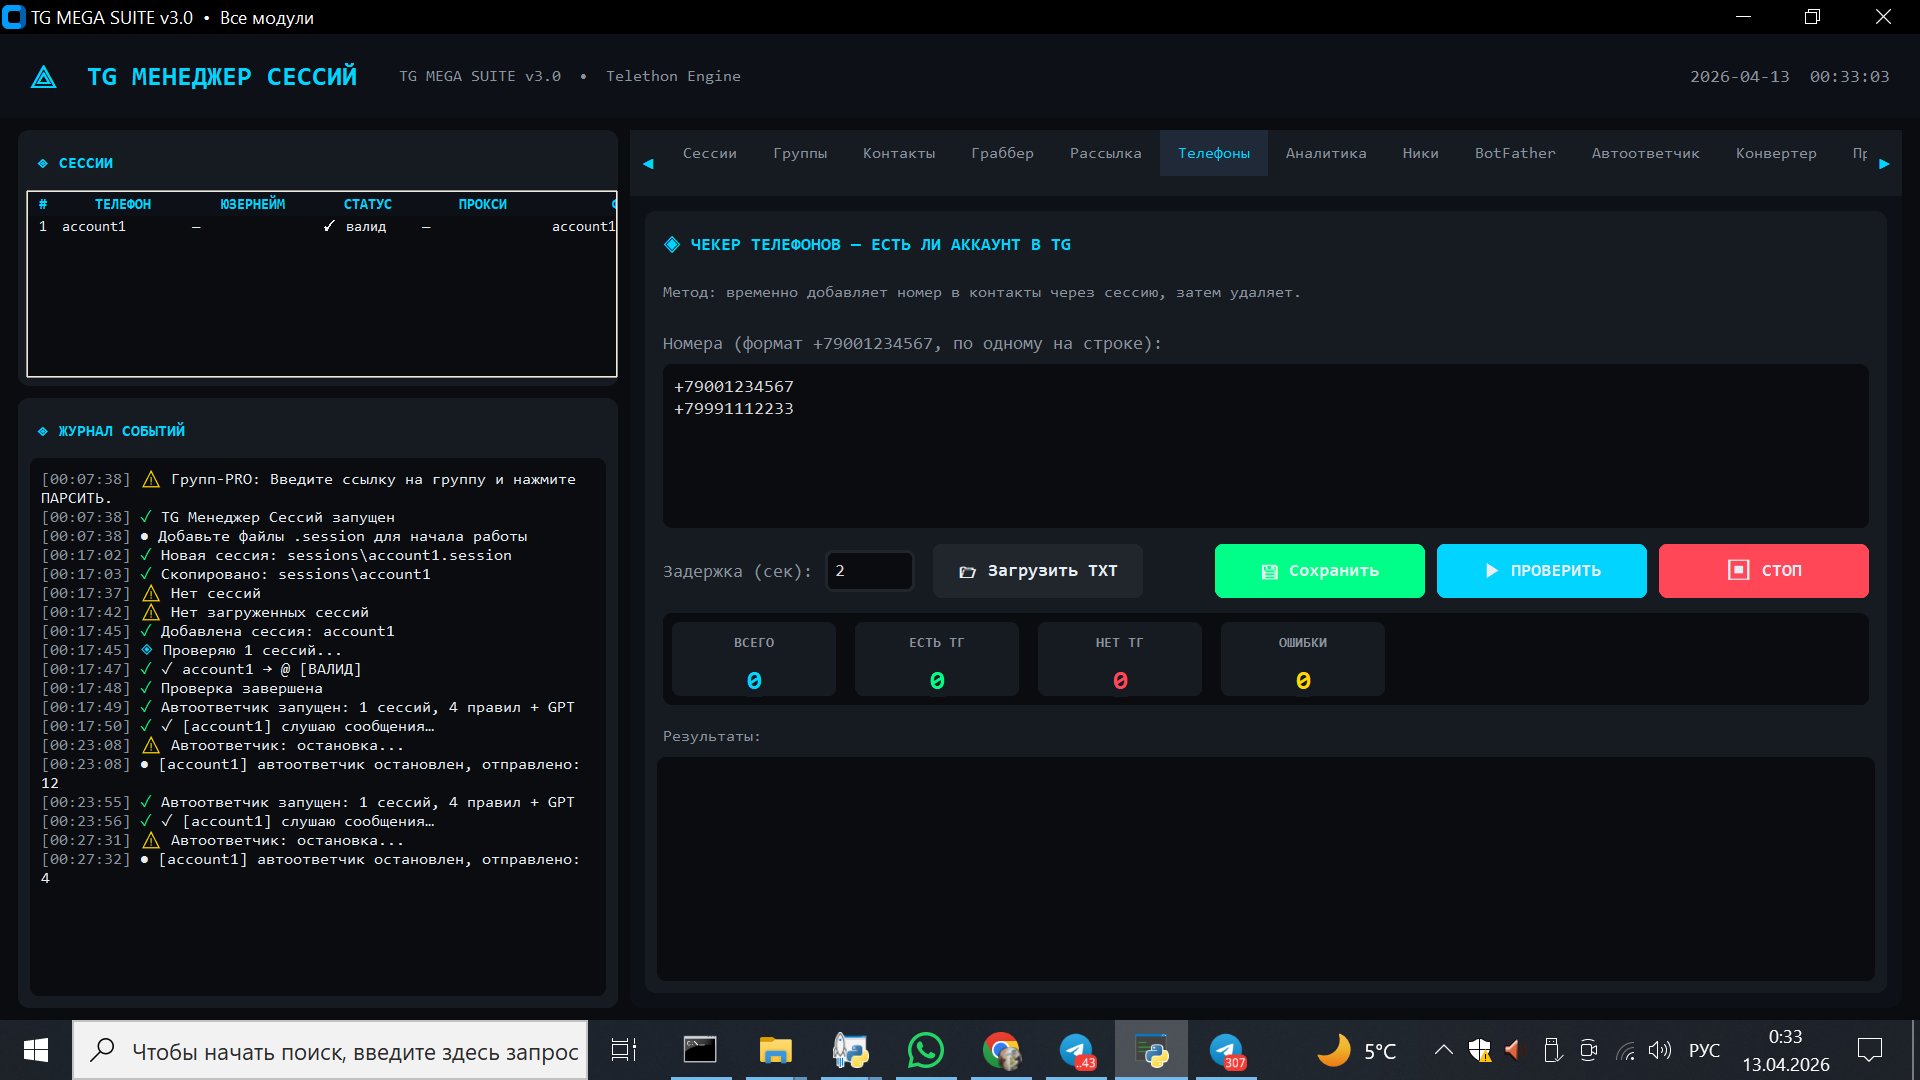Open the Автоответчик tab
Viewport: 1920px width, 1080px height.
pos(1645,153)
